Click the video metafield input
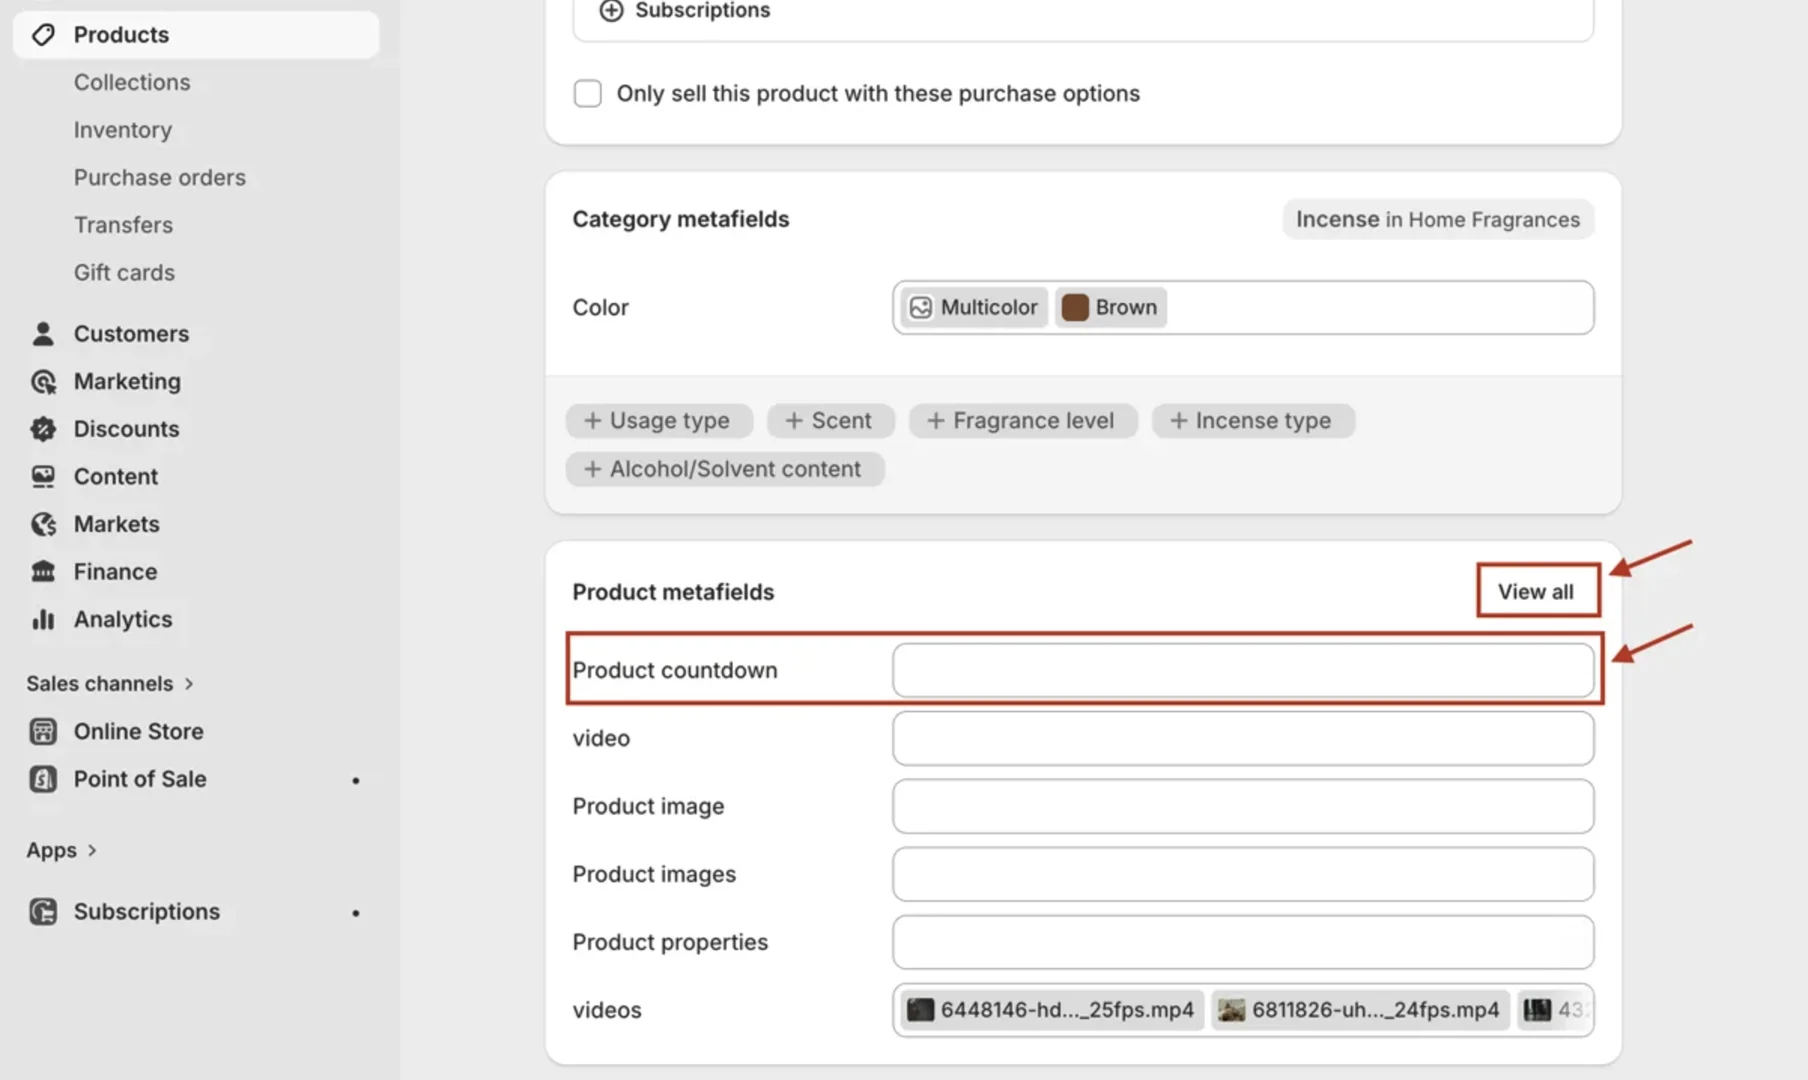Screen dimensions: 1808x1080 [x=1243, y=739]
